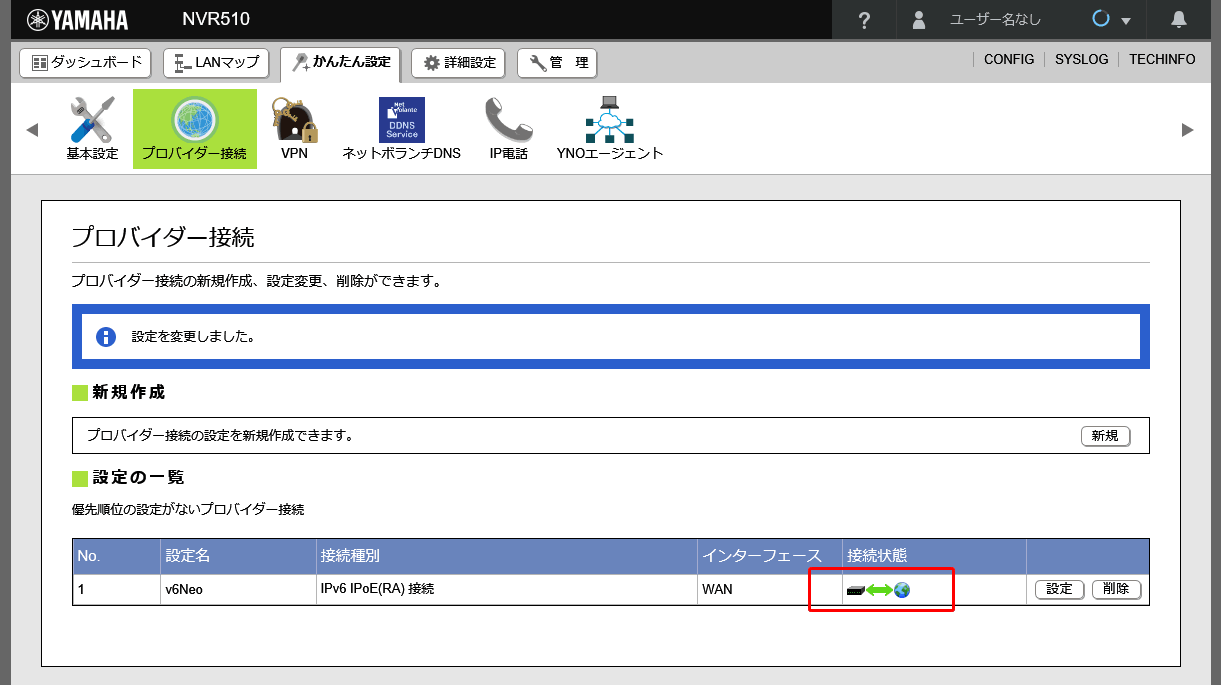Image resolution: width=1221 pixels, height=685 pixels.
Task: Expand the dropdown arrow beside refresh circle
Action: point(1126,21)
